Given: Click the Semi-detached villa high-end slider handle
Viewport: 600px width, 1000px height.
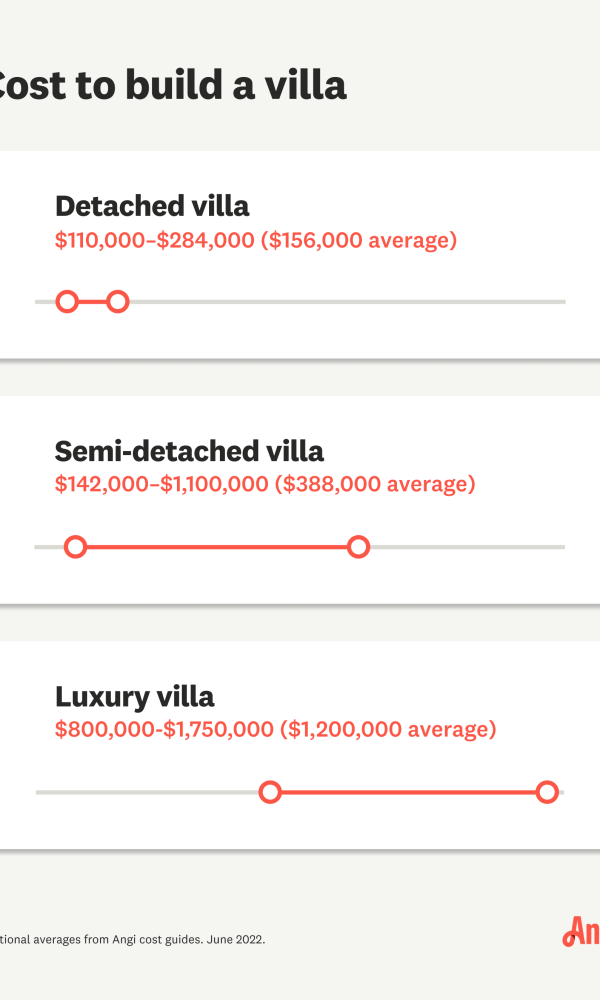Looking at the screenshot, I should click(x=358, y=547).
